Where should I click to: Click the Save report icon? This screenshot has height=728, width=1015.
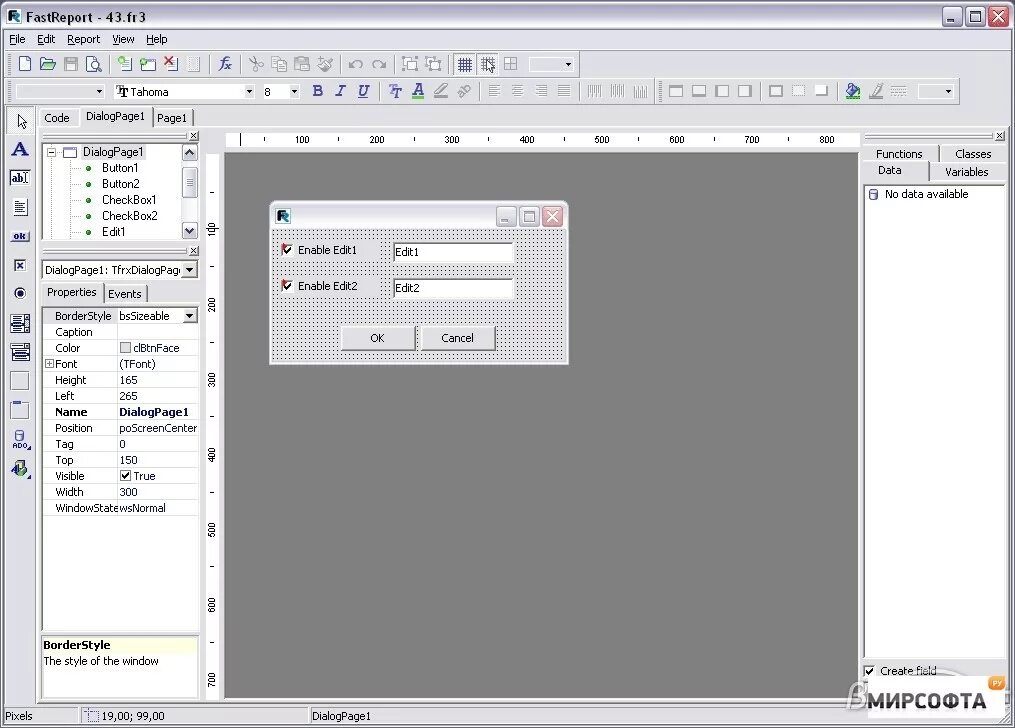pos(71,63)
